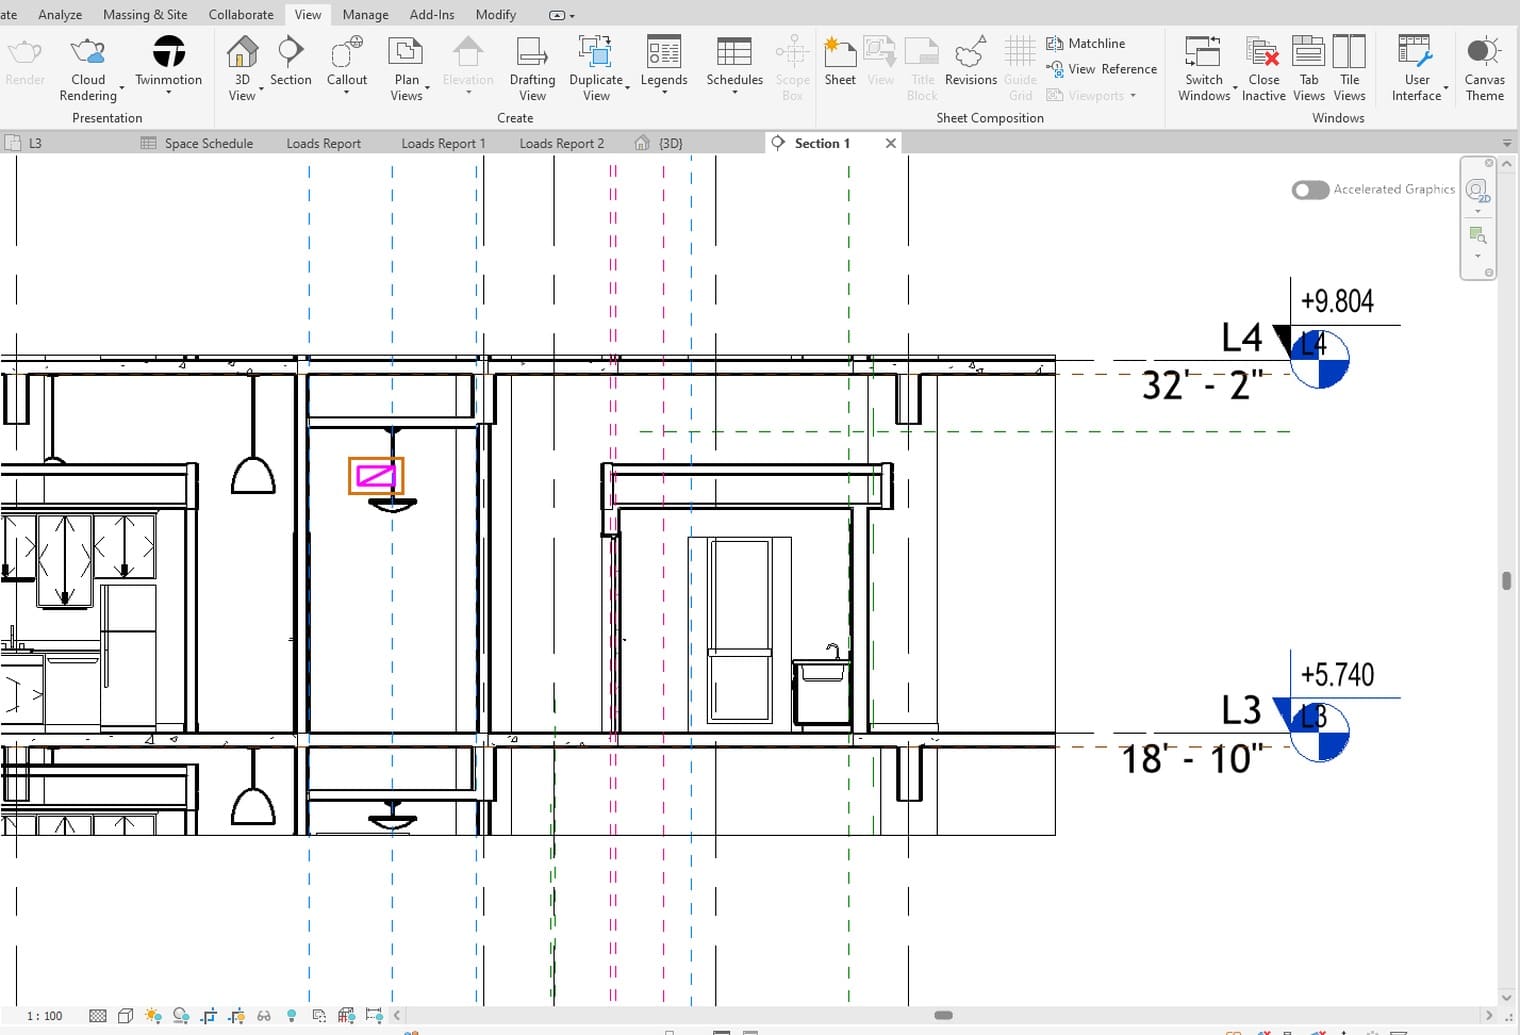Toggle the Accelerated Graphics switch

1310,190
